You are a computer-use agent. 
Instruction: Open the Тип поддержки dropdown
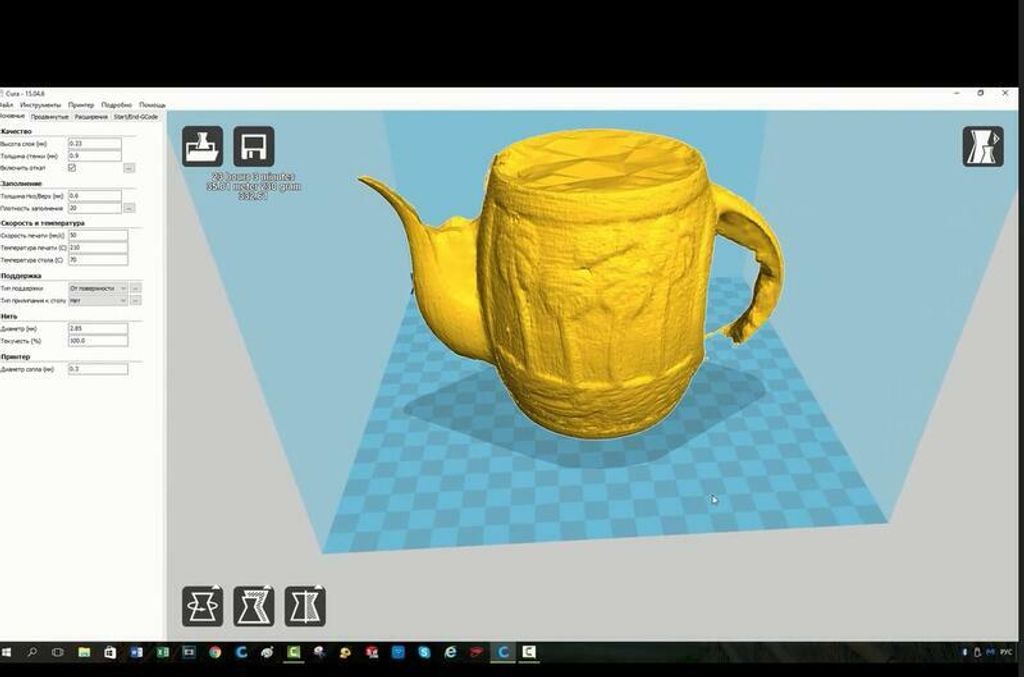click(98, 288)
